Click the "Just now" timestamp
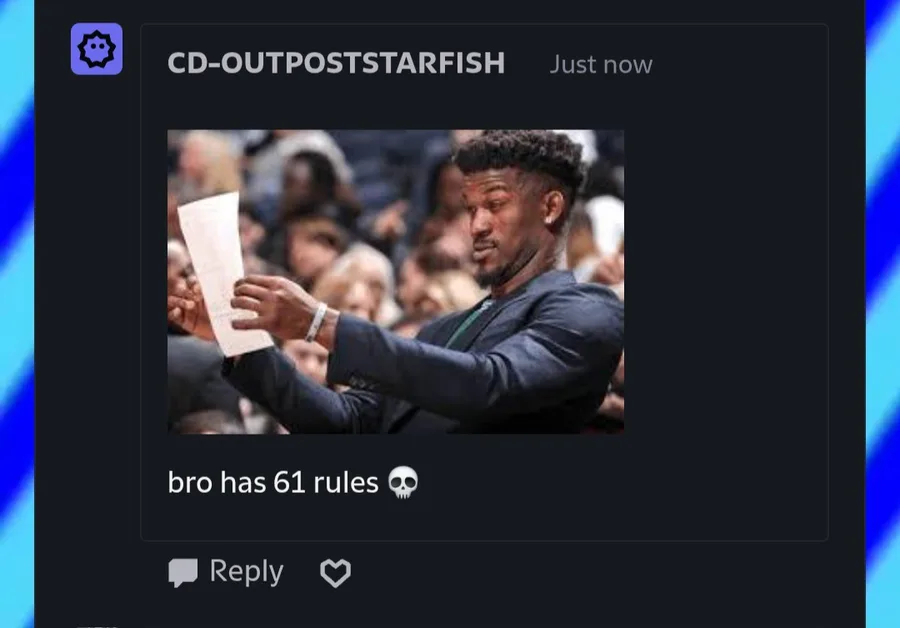This screenshot has width=900, height=628. (601, 64)
